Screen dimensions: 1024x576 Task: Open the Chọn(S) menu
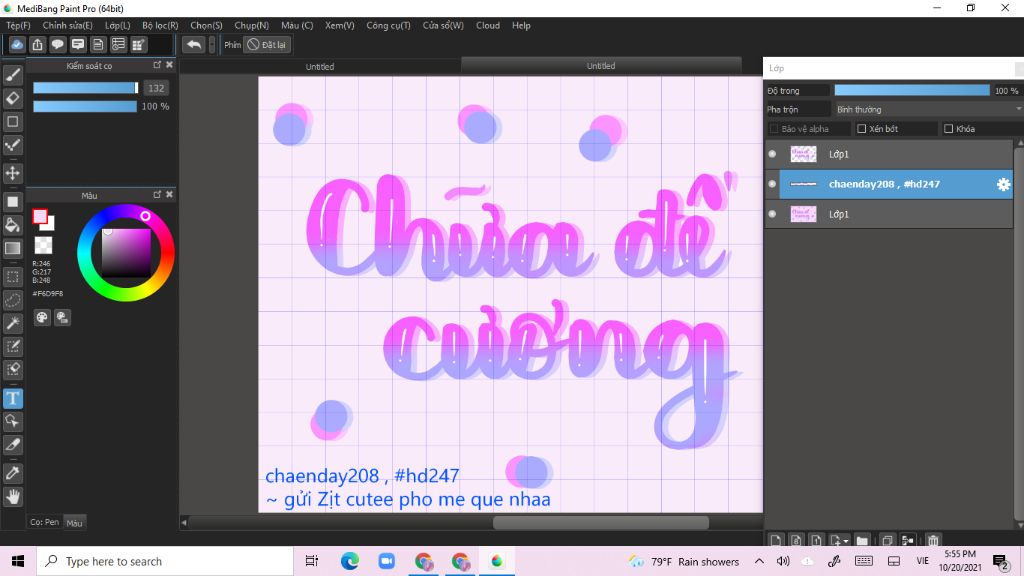coord(206,25)
